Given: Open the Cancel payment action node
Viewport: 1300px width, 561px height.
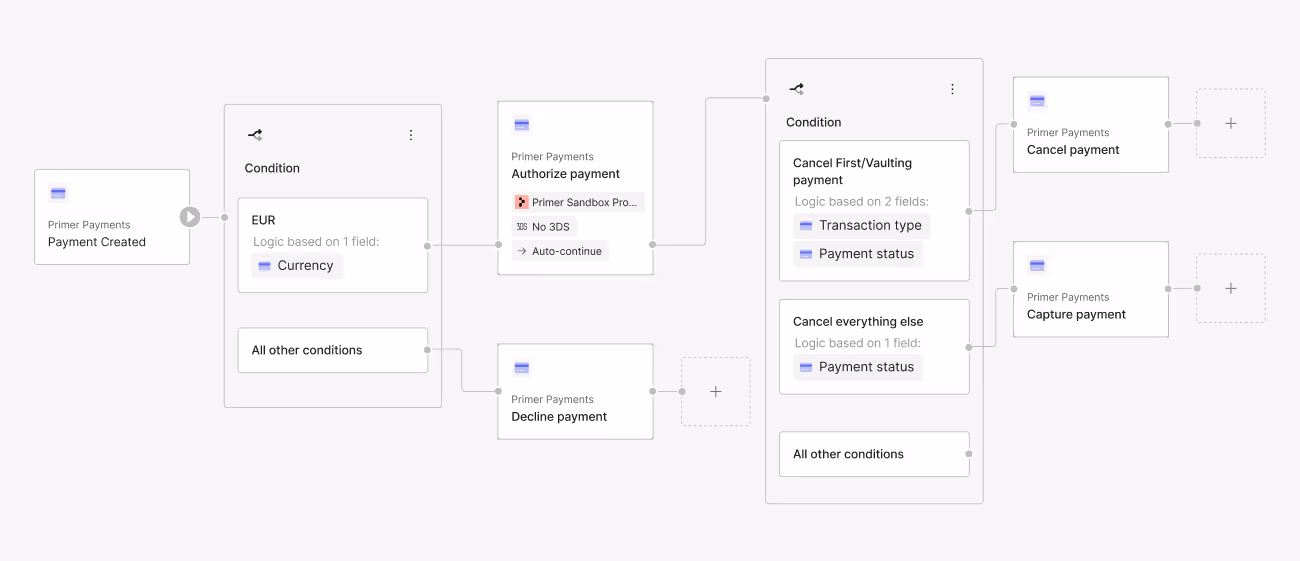Looking at the screenshot, I should click(1091, 125).
